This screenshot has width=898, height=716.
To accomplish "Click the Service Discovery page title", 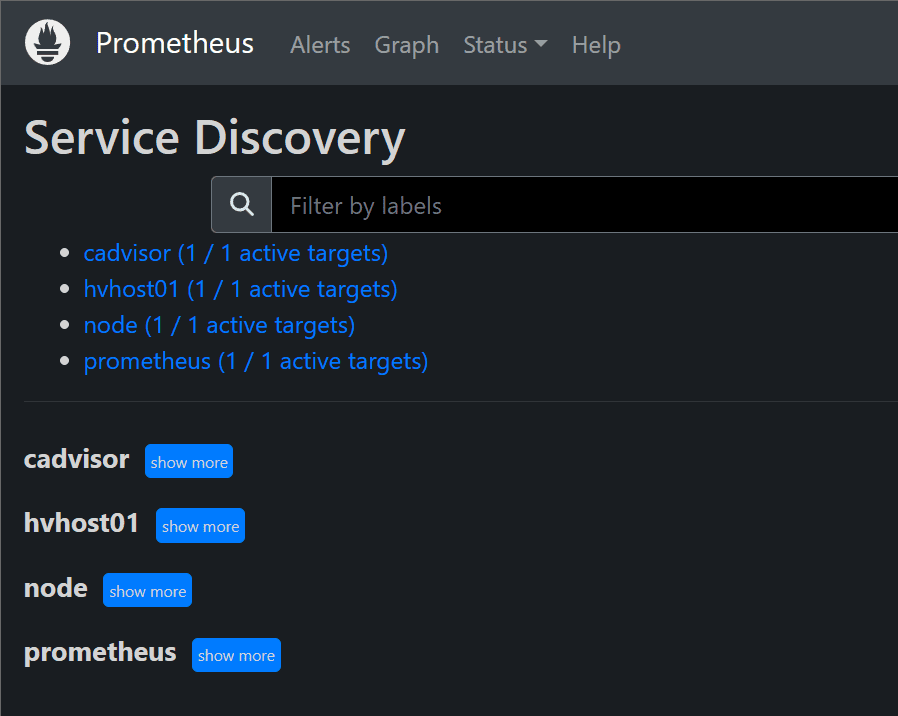I will point(214,137).
